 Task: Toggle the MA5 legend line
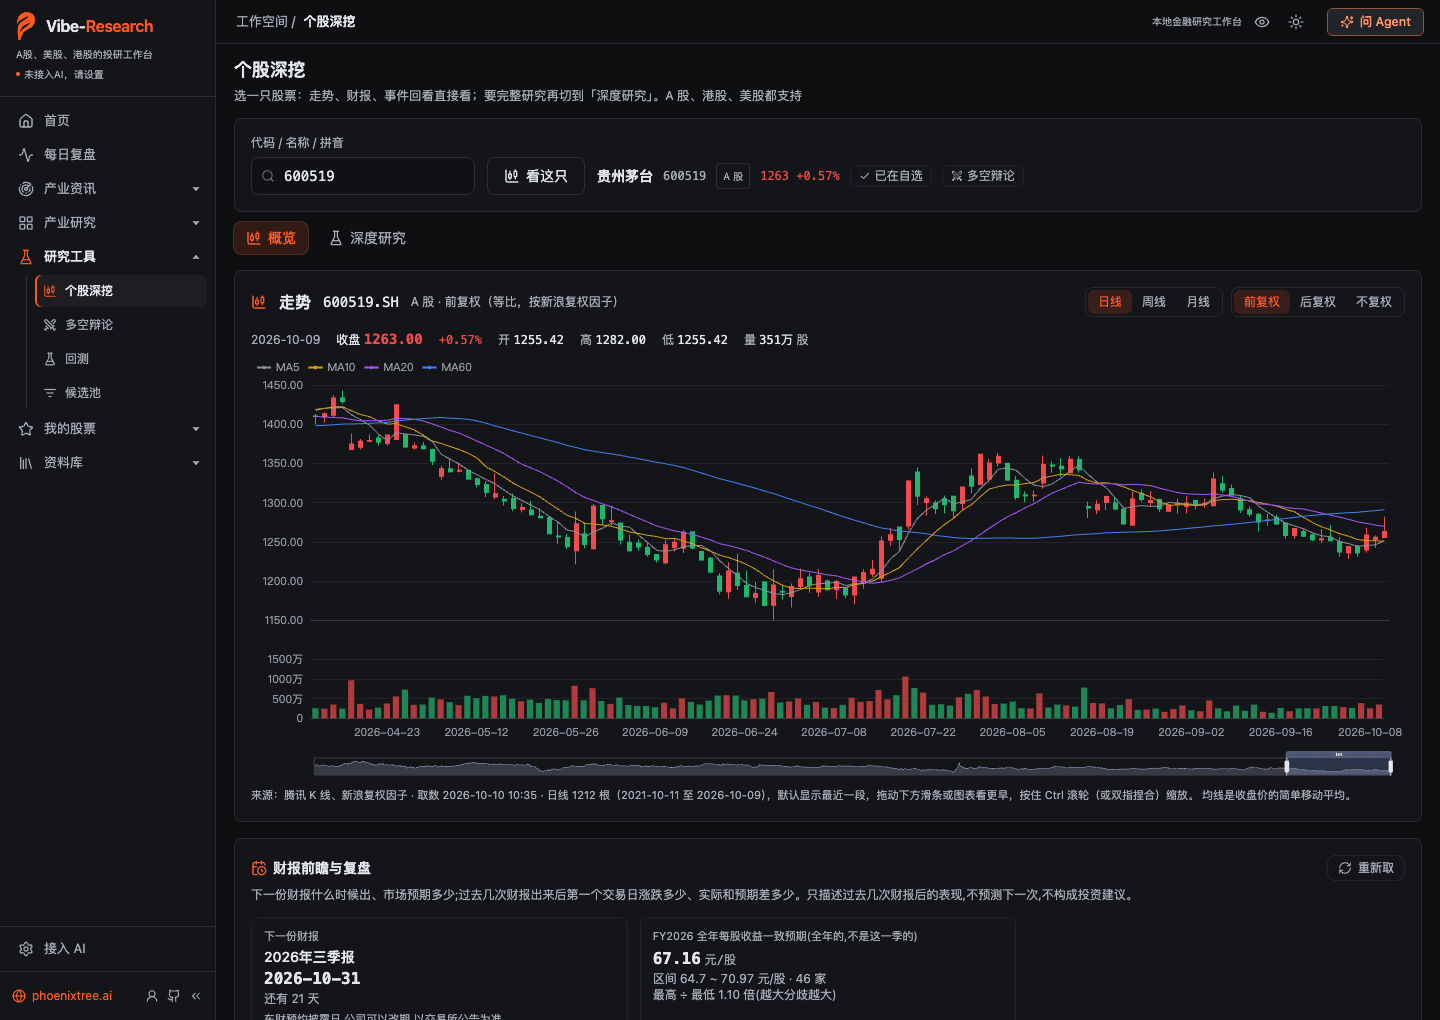click(278, 368)
